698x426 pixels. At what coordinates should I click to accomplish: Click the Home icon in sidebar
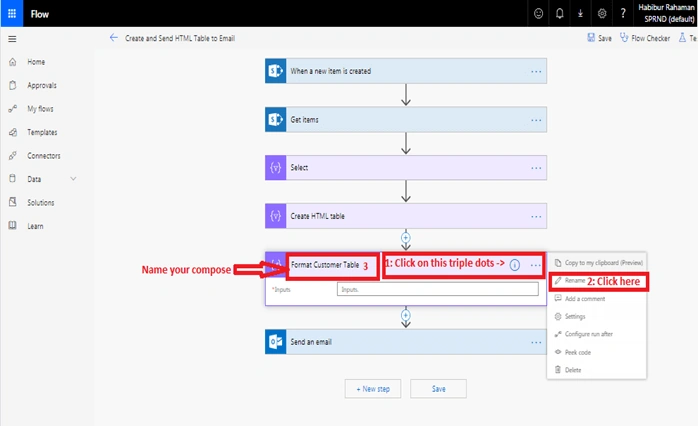click(x=13, y=62)
